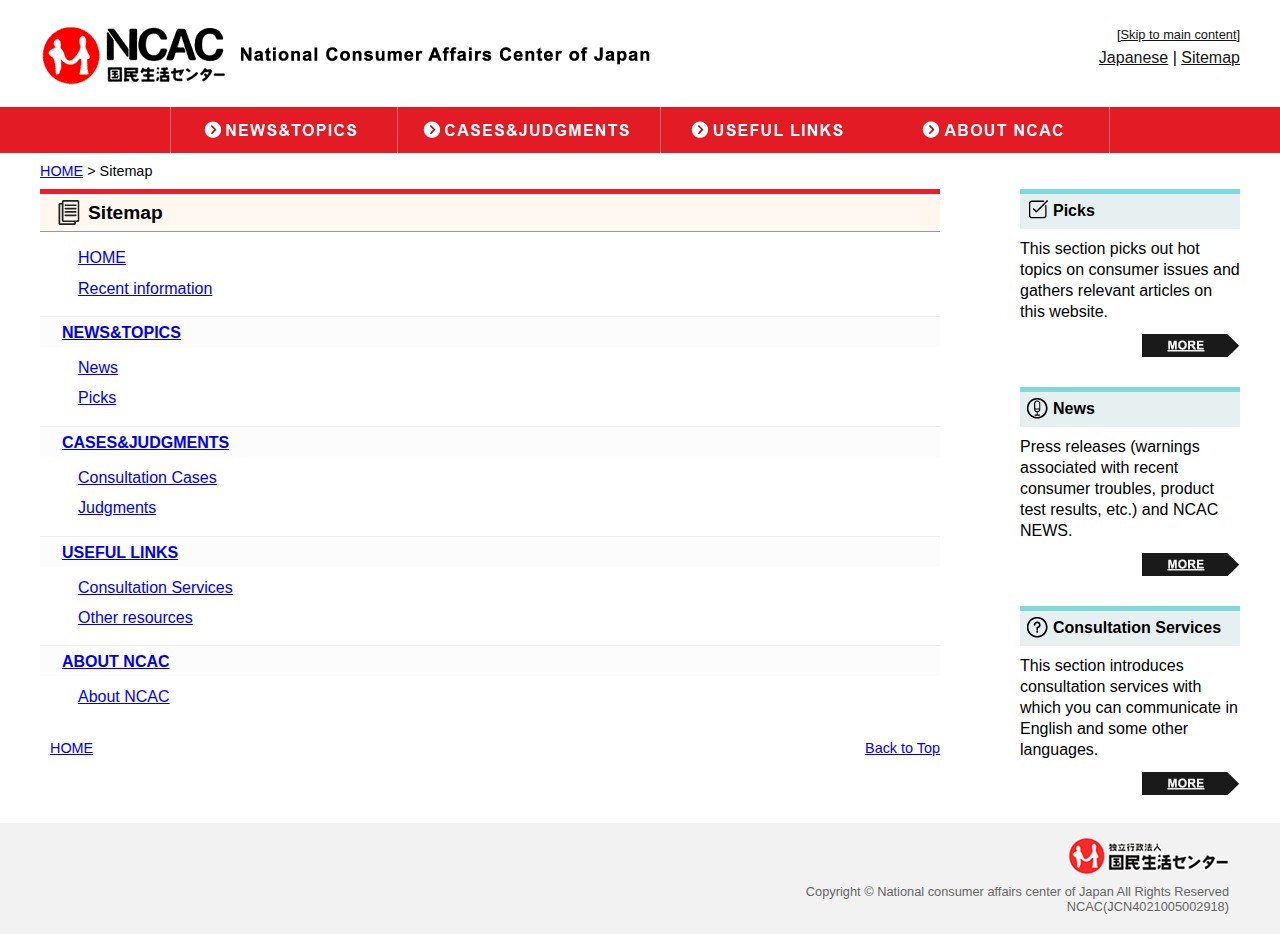1280x934 pixels.
Task: Click the MORE button under the News panel
Action: 1190,564
